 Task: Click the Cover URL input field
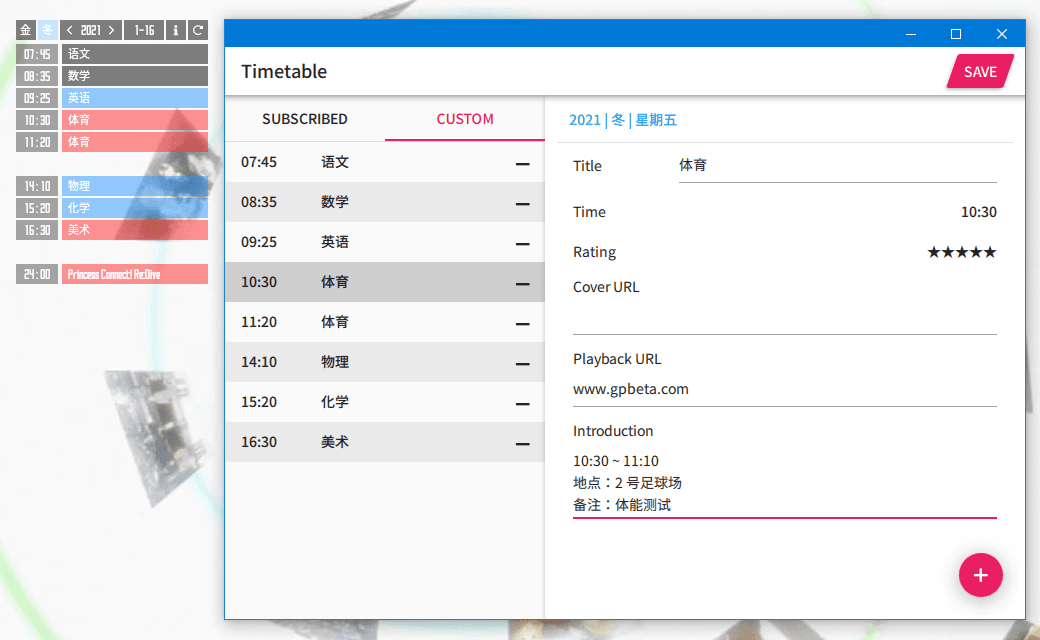pos(785,318)
